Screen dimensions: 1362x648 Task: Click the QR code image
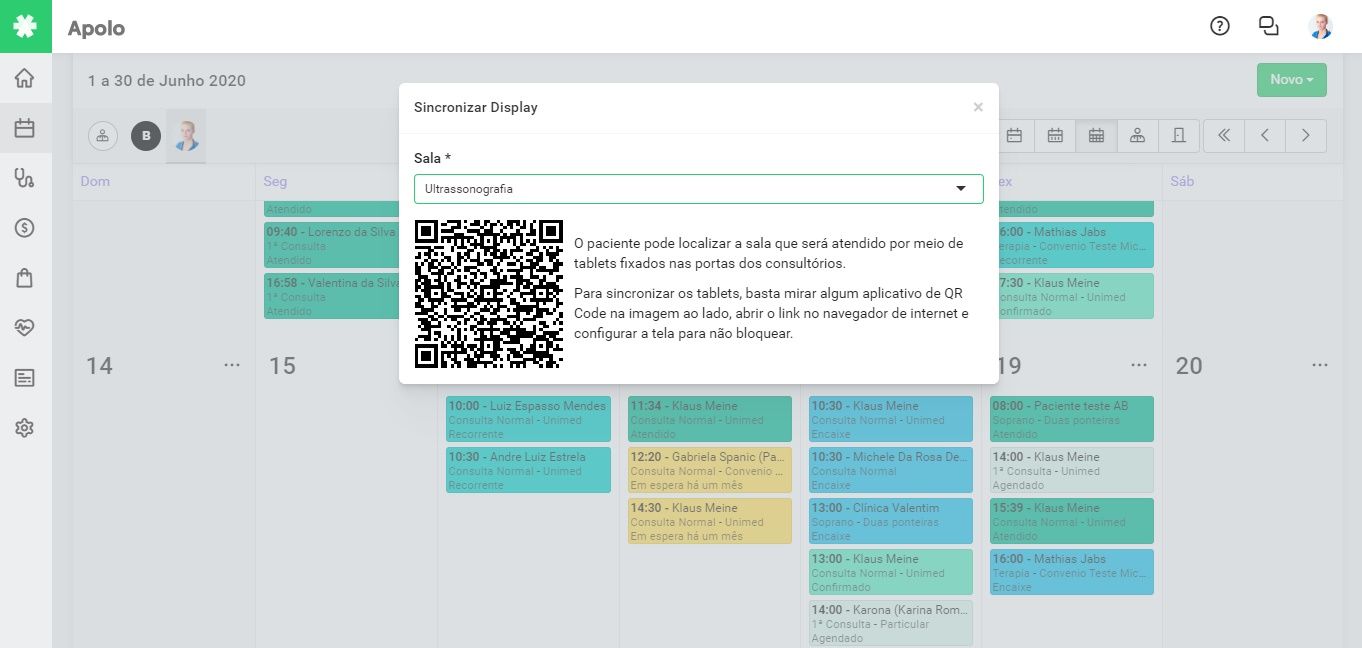click(489, 294)
